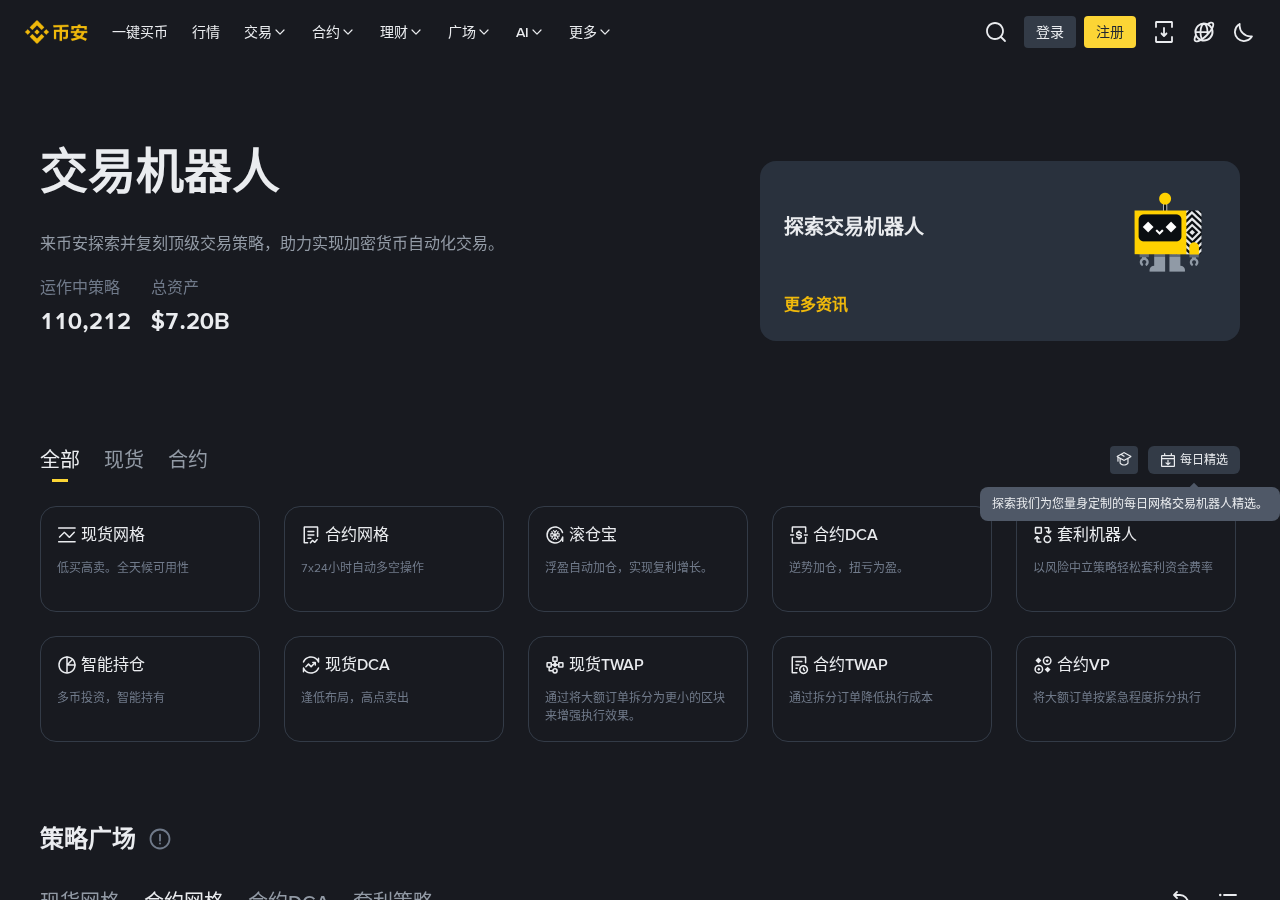Click the 合约DCA card icon
The height and width of the screenshot is (900, 1280).
pos(799,535)
